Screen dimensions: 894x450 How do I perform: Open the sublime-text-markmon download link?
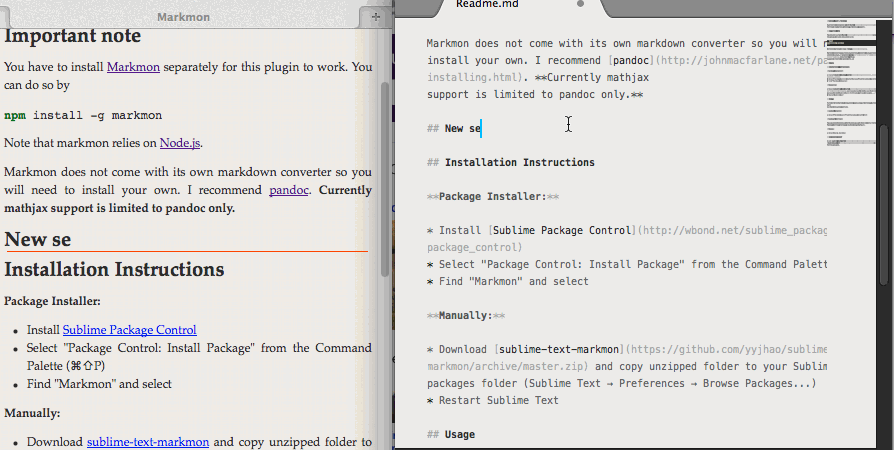tap(148, 441)
